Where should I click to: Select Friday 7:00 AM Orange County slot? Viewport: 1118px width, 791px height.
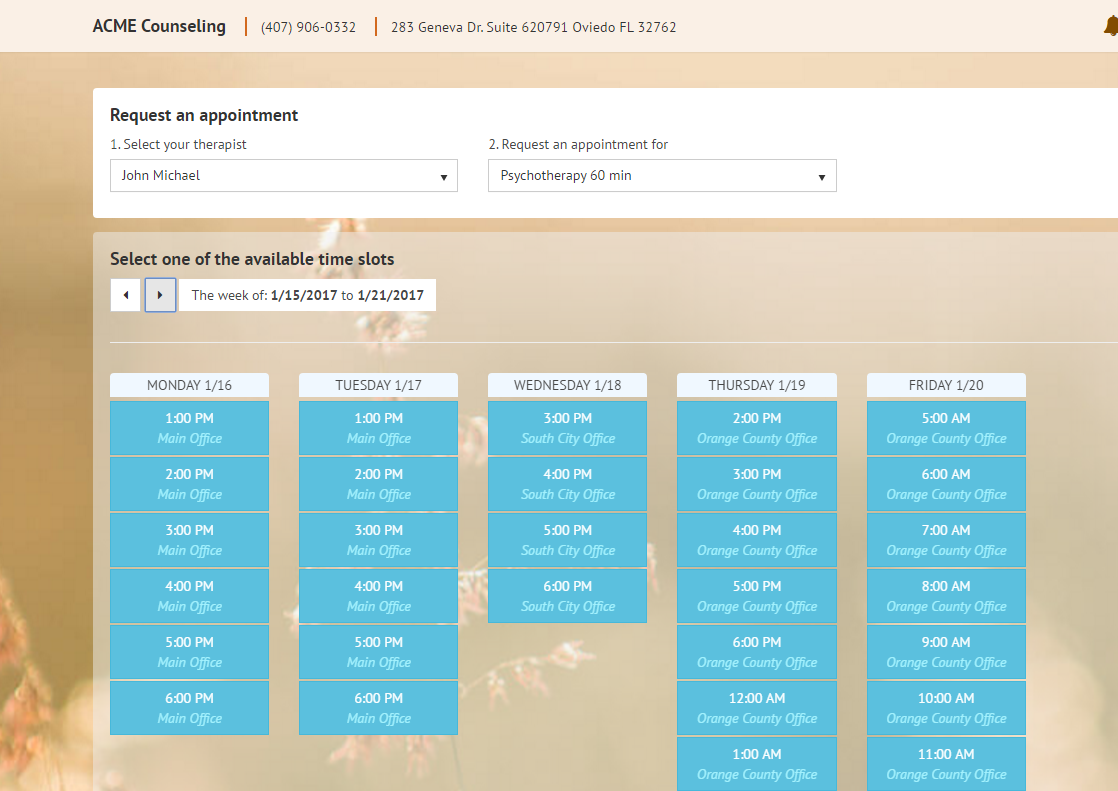[x=946, y=540]
